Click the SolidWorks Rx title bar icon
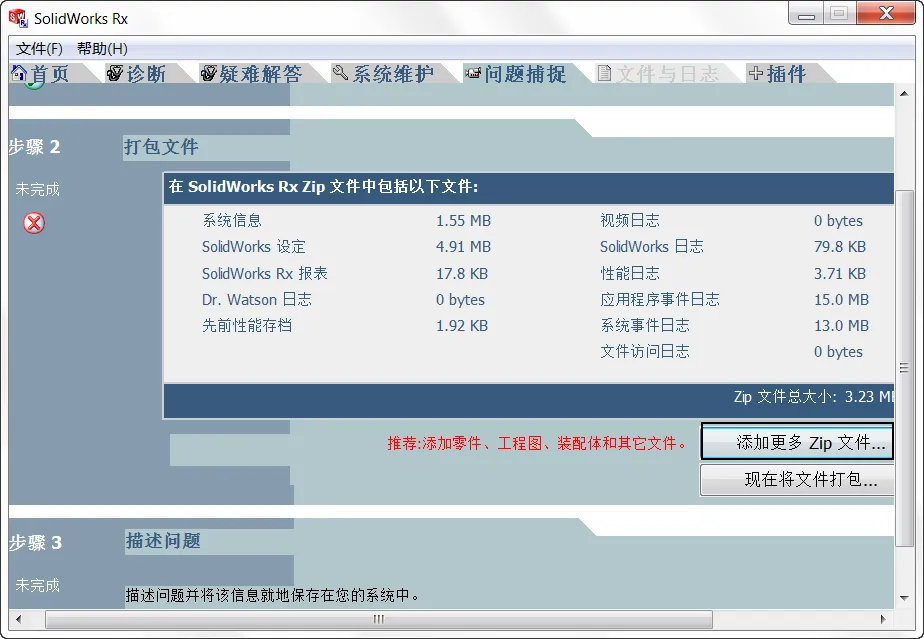 pyautogui.click(x=18, y=18)
